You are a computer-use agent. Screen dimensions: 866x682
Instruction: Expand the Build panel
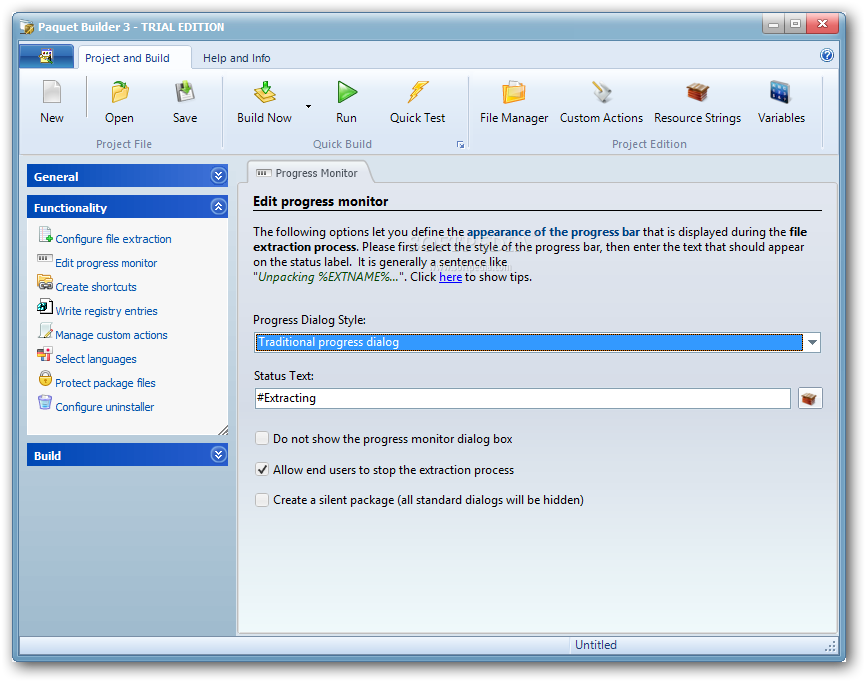219,454
